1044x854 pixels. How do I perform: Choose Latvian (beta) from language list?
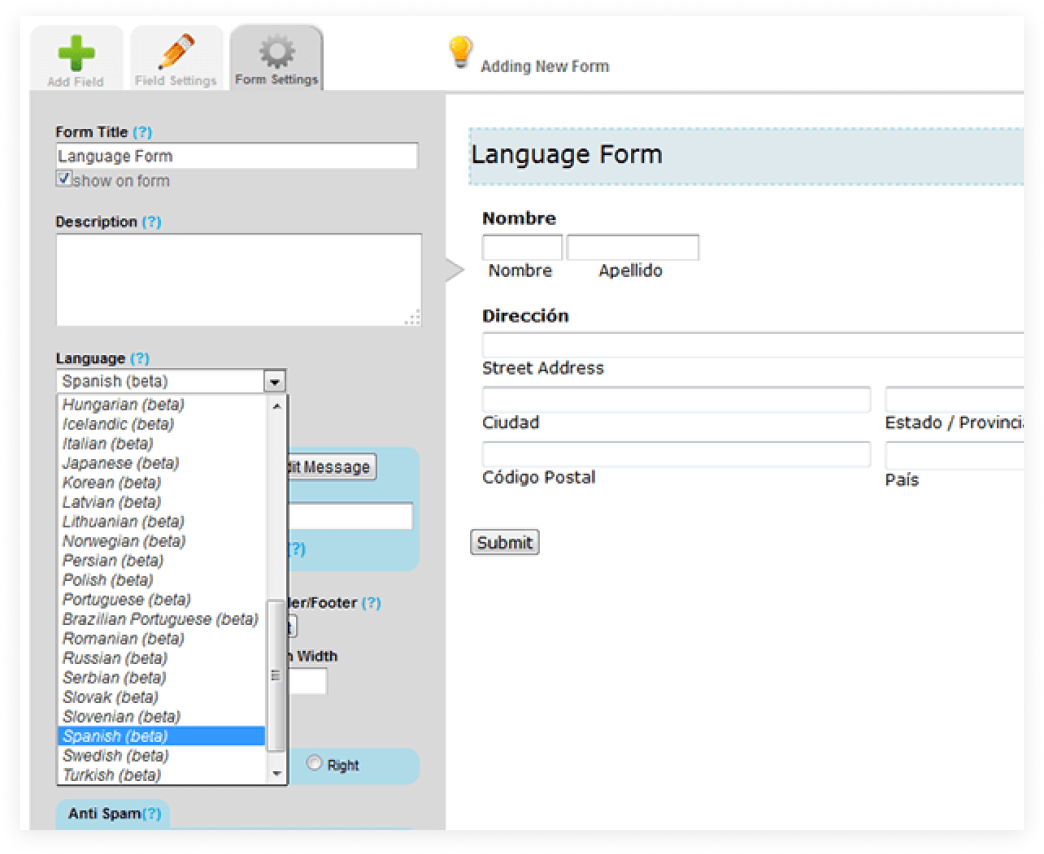[111, 502]
